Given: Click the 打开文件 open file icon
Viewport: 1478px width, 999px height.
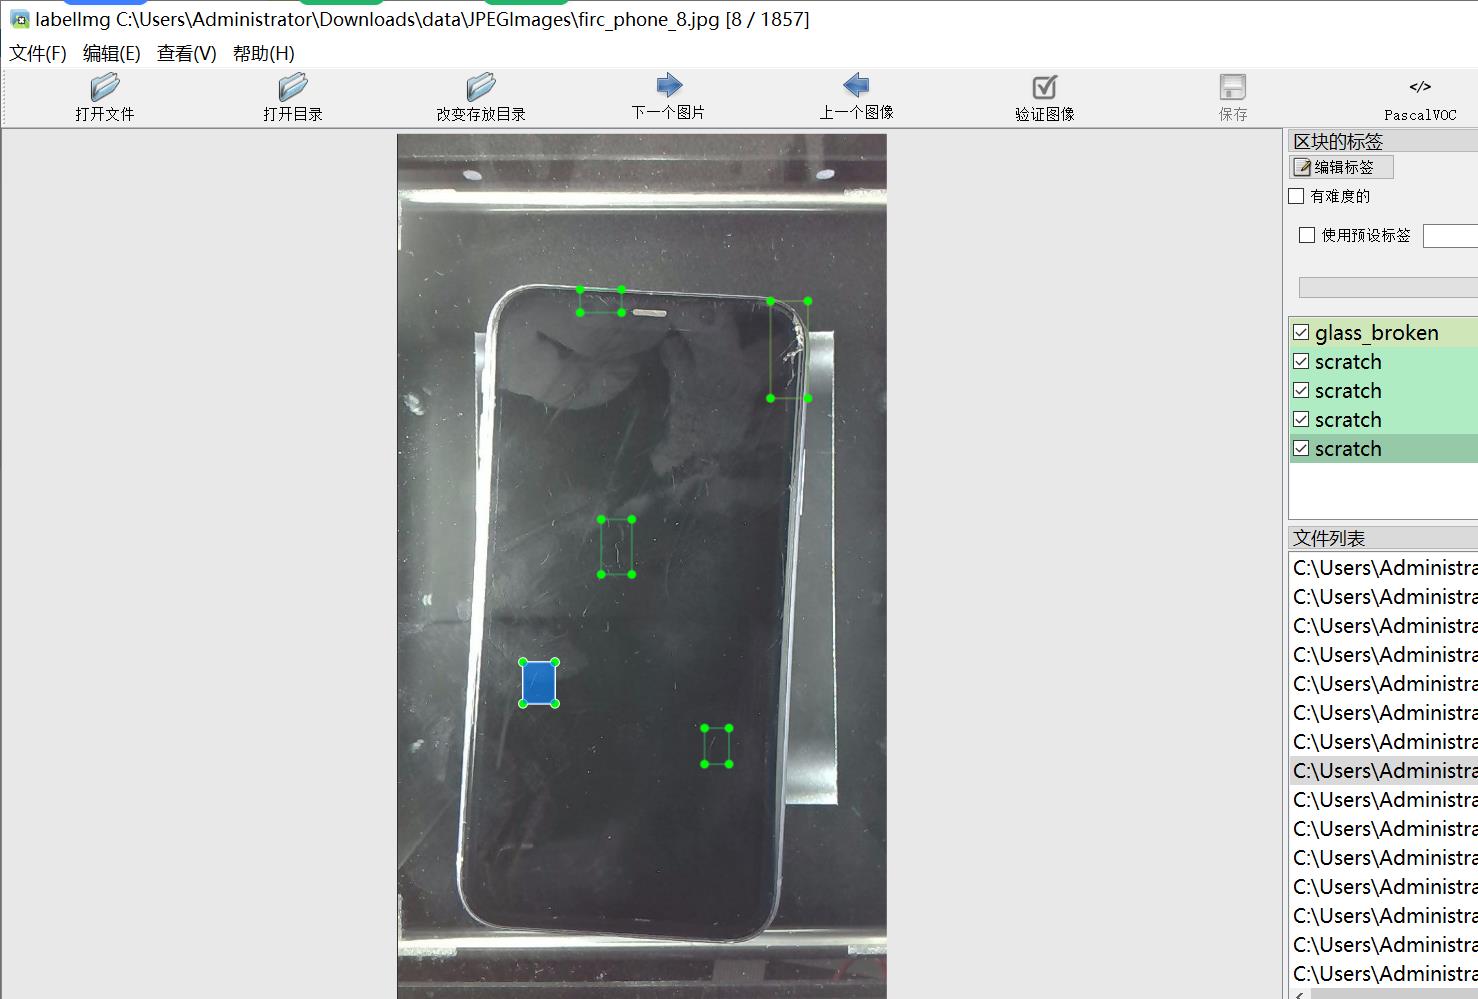Looking at the screenshot, I should (104, 86).
